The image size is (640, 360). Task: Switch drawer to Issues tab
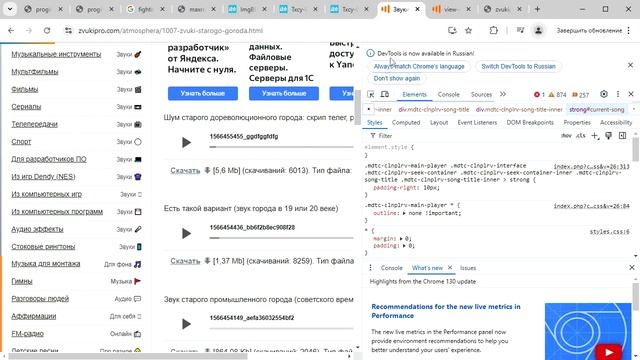point(468,268)
